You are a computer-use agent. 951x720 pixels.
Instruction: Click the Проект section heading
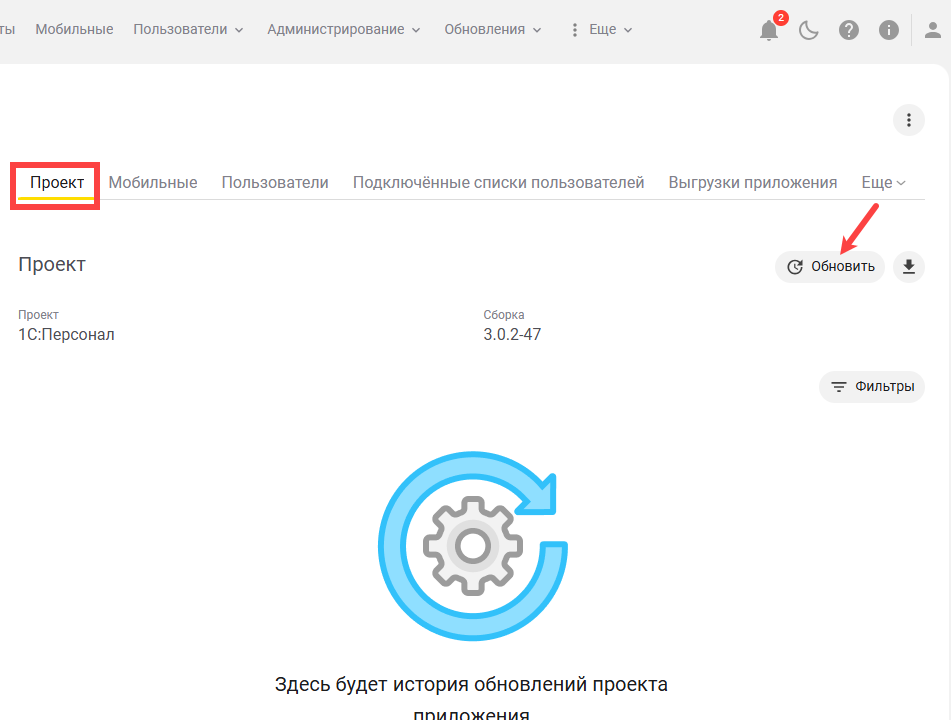point(52,264)
